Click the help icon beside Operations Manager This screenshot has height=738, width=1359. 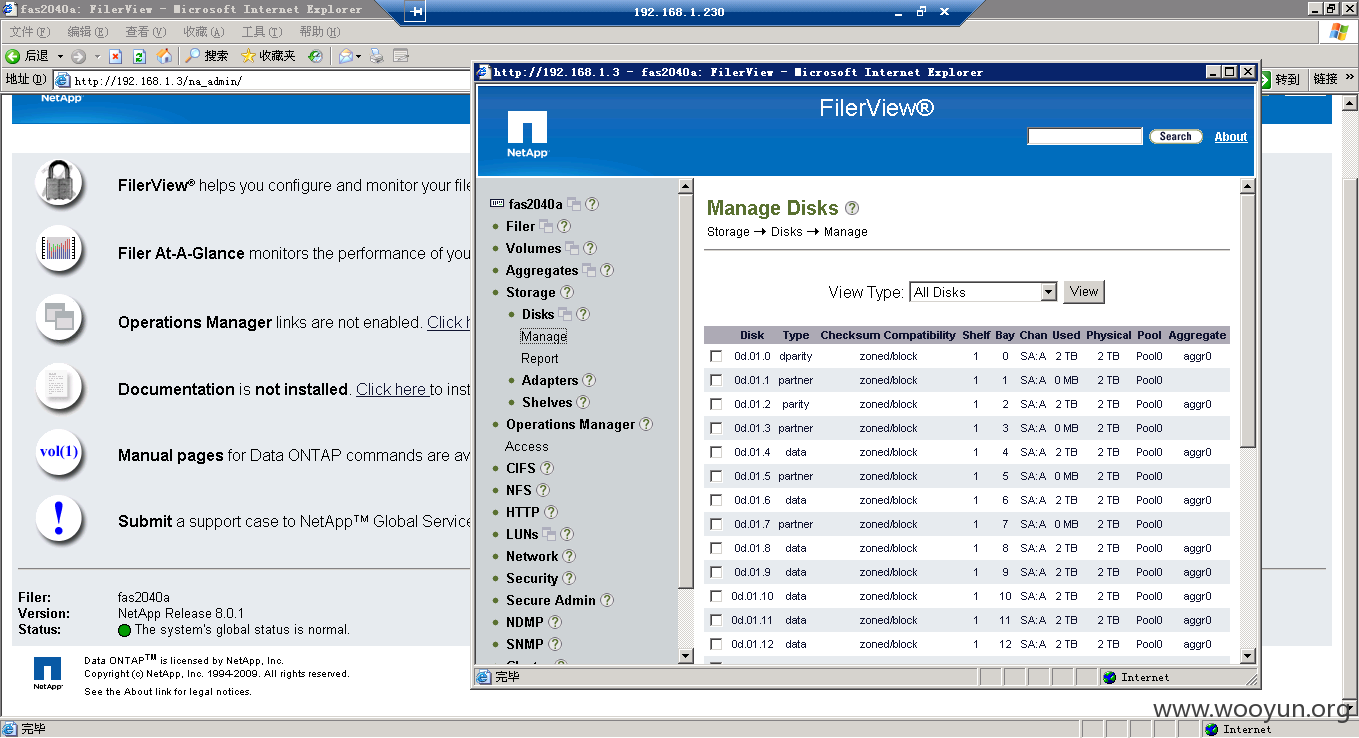coord(646,424)
